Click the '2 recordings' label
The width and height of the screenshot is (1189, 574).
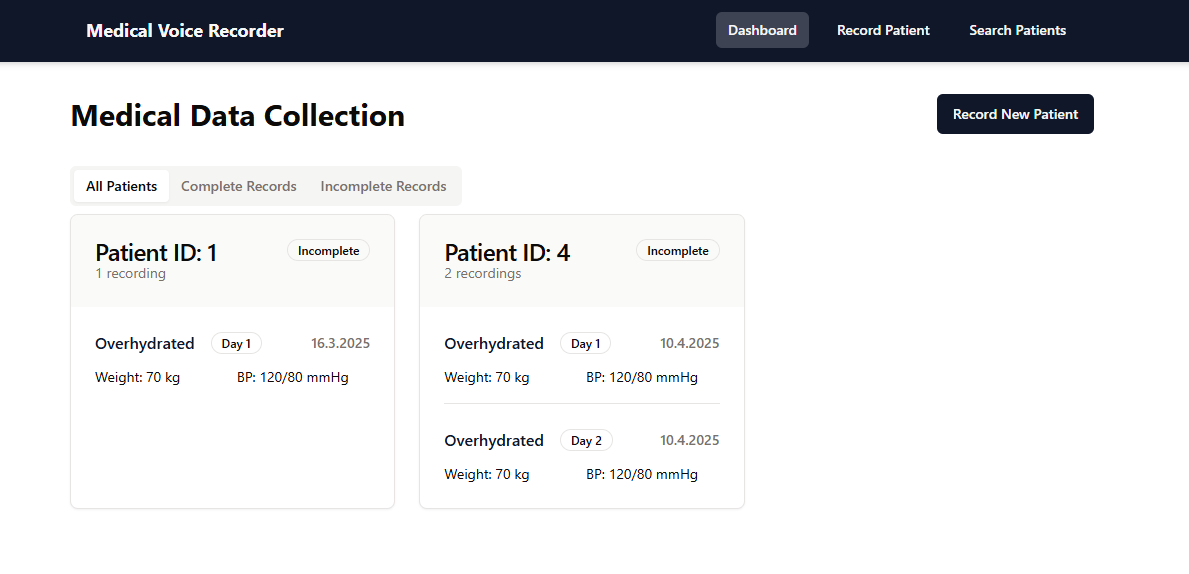(483, 274)
